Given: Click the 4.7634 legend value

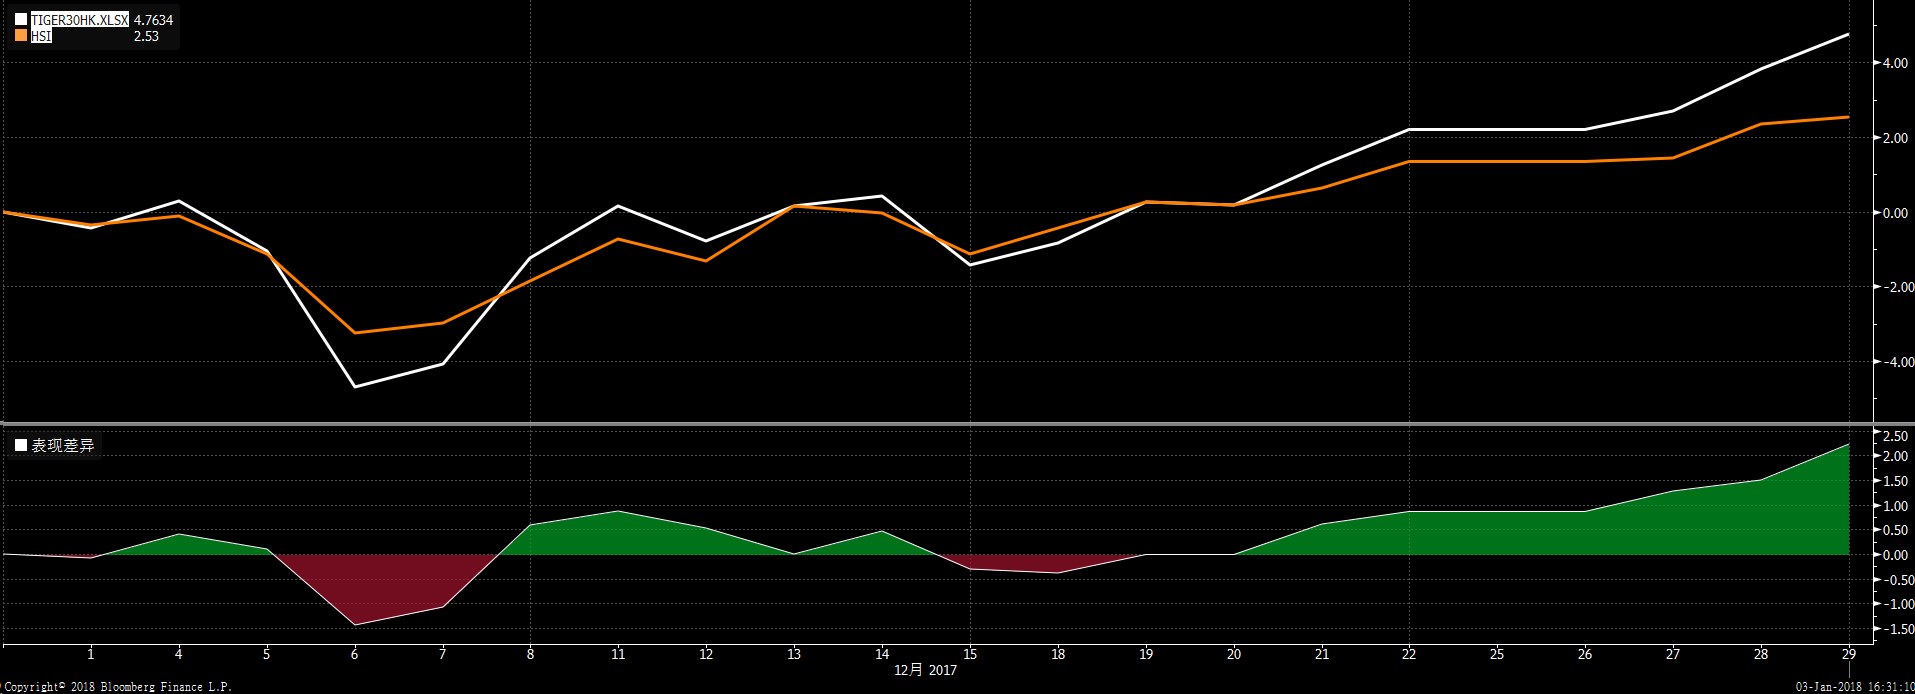Looking at the screenshot, I should (x=153, y=20).
